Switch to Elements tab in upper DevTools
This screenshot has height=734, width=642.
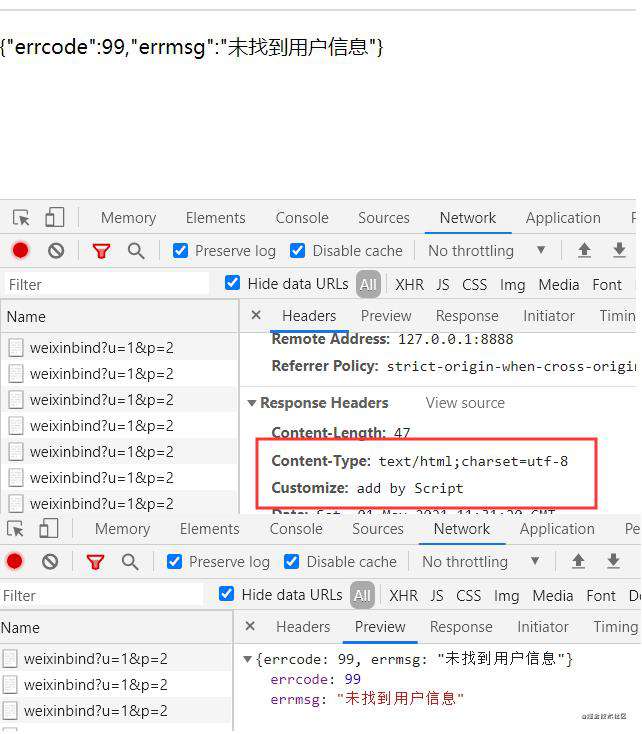215,218
